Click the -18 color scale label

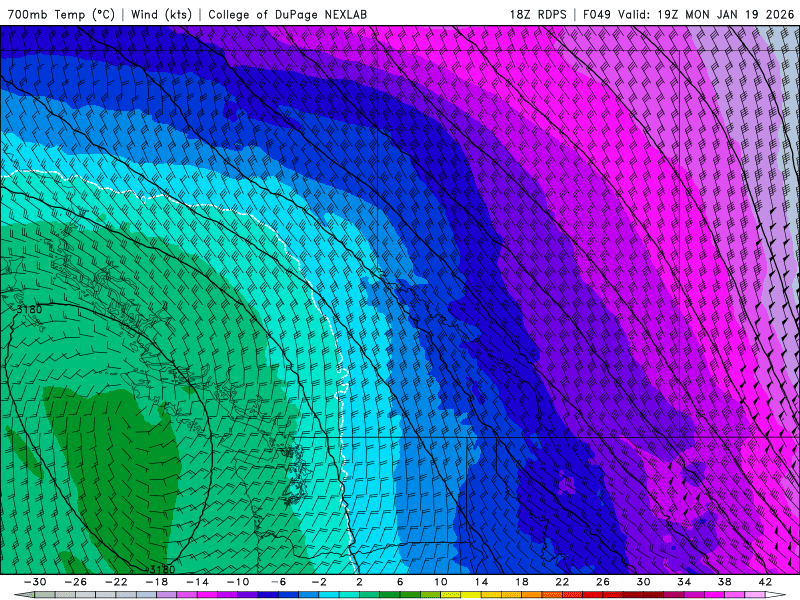click(x=157, y=582)
